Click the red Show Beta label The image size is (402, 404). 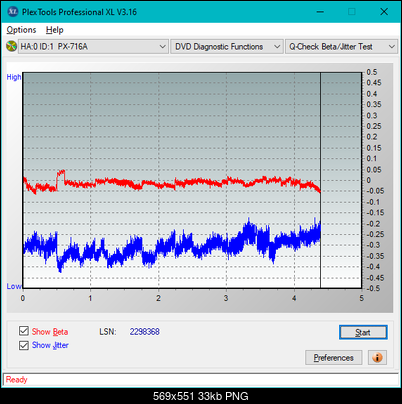click(50, 332)
